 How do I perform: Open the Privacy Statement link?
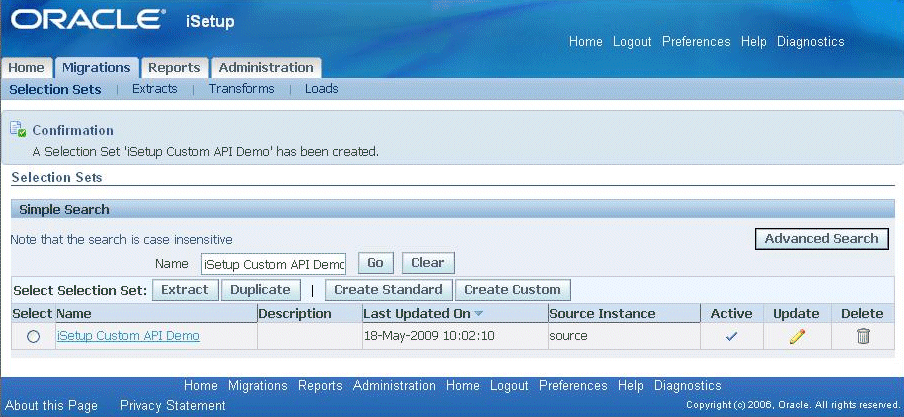(x=173, y=405)
